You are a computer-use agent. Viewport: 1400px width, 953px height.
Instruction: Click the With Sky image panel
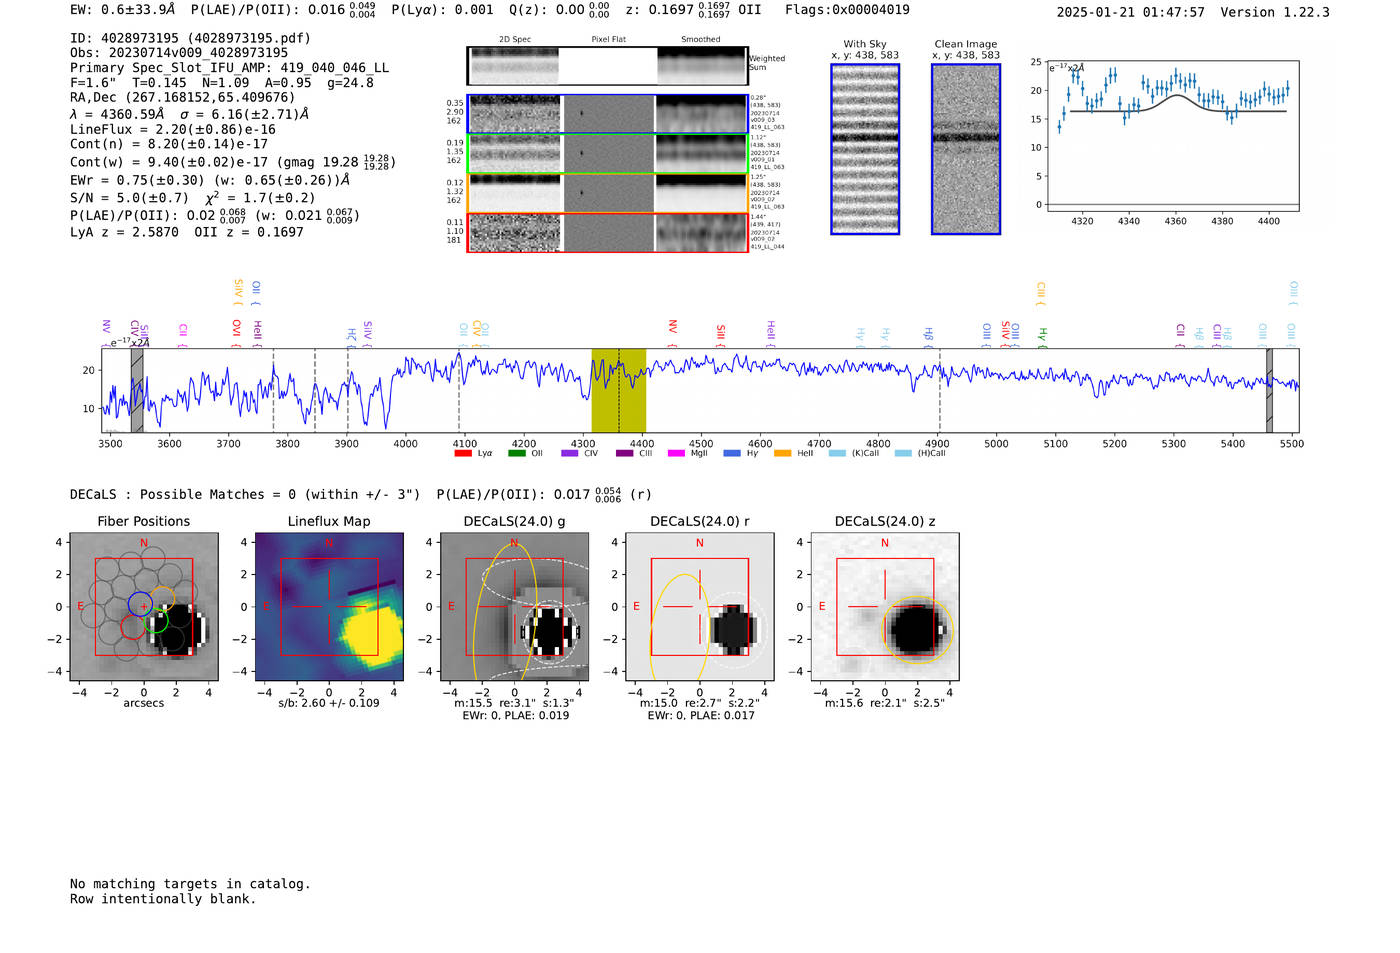click(865, 149)
